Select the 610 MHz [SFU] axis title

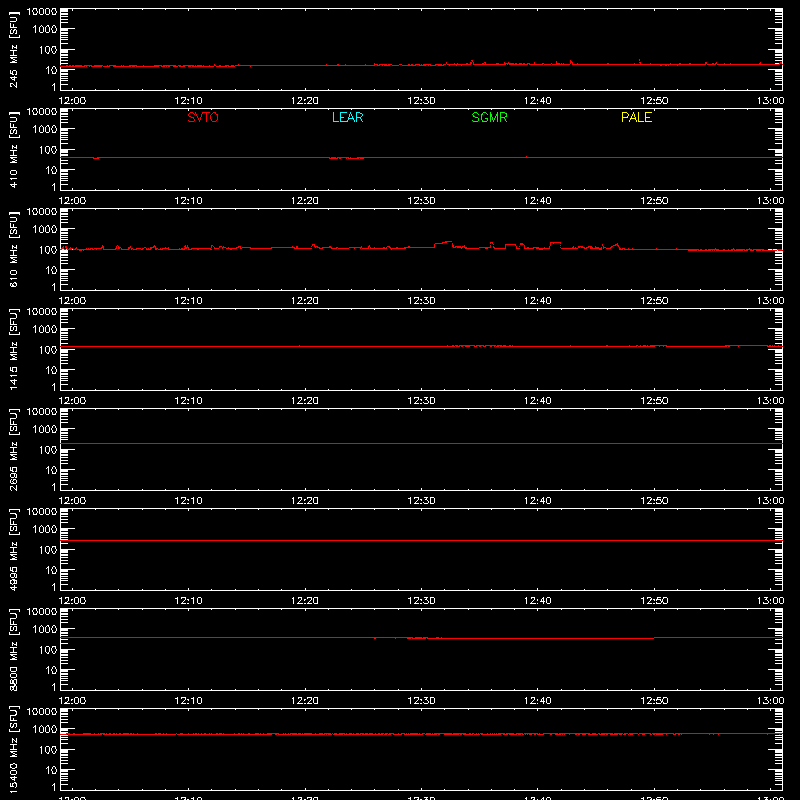[14, 249]
